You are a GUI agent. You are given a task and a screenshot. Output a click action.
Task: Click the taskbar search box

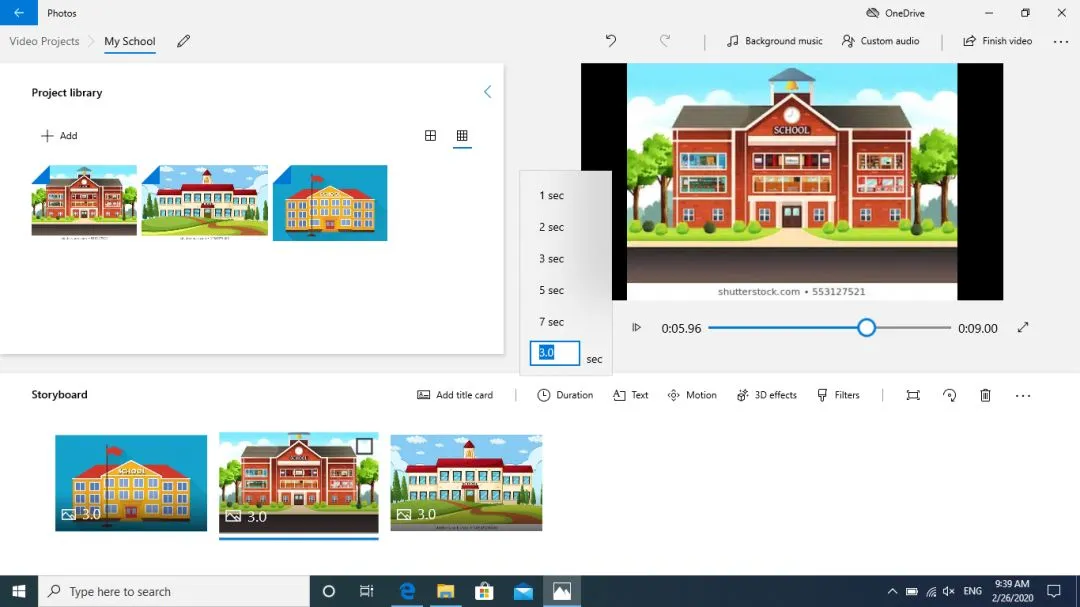(174, 591)
